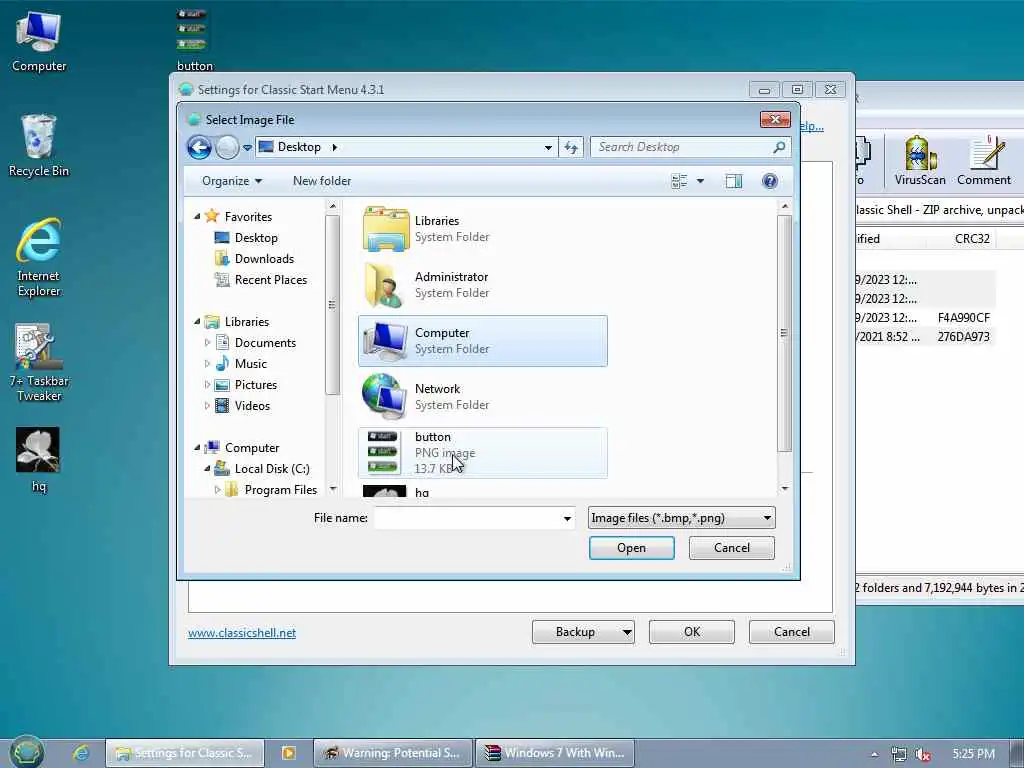Image resolution: width=1024 pixels, height=768 pixels.
Task: Launch Internet Explorer from taskbar
Action: click(80, 753)
